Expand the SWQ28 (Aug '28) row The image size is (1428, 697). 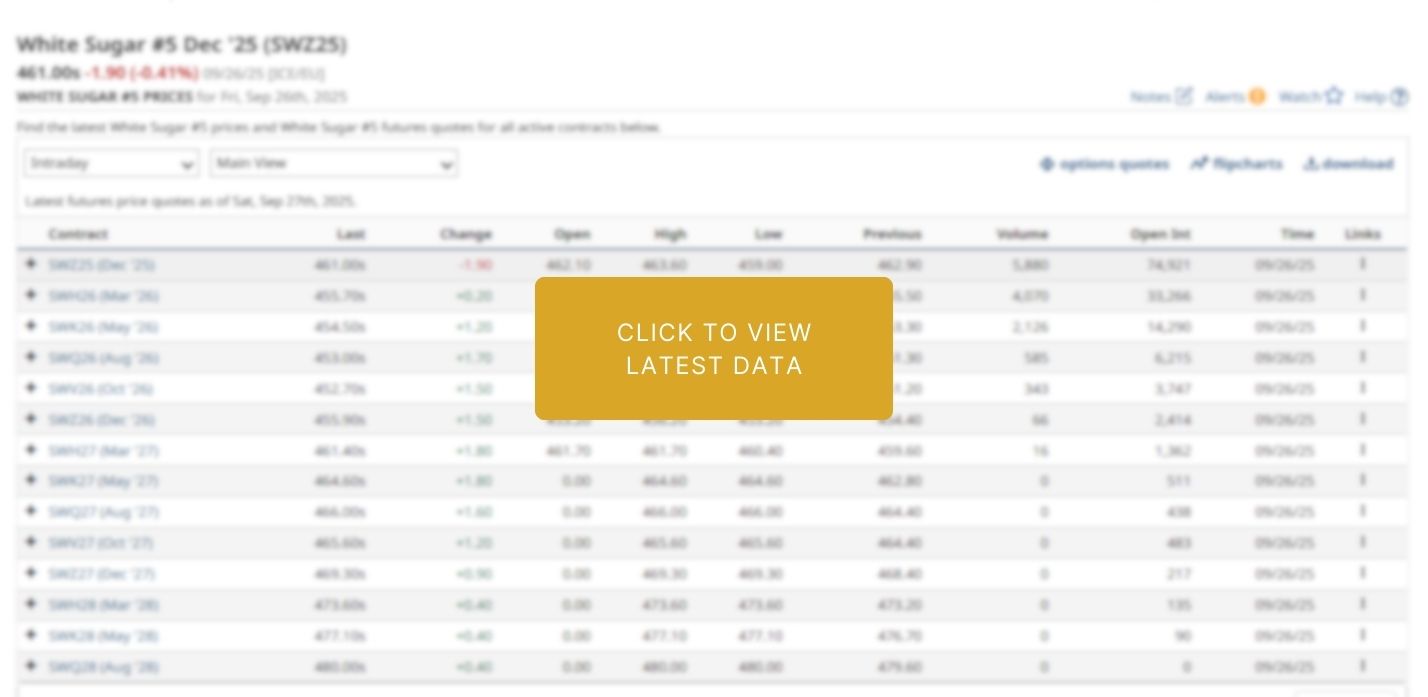click(x=31, y=666)
